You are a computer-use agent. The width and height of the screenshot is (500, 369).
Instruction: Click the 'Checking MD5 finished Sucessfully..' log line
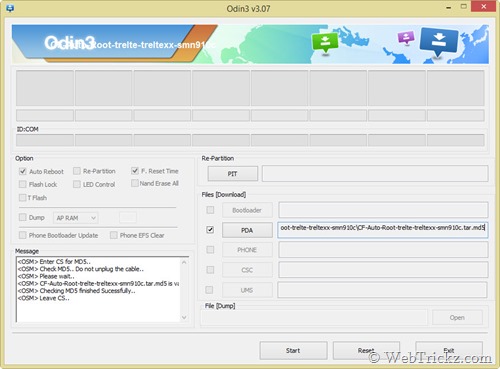(77, 291)
